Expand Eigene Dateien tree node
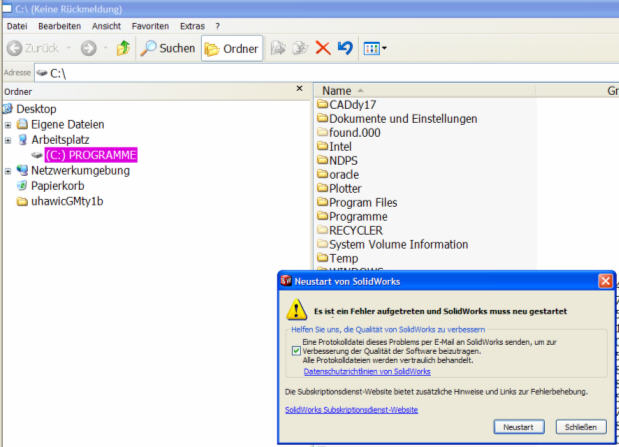Screen dimensions: 619x447 [8, 125]
